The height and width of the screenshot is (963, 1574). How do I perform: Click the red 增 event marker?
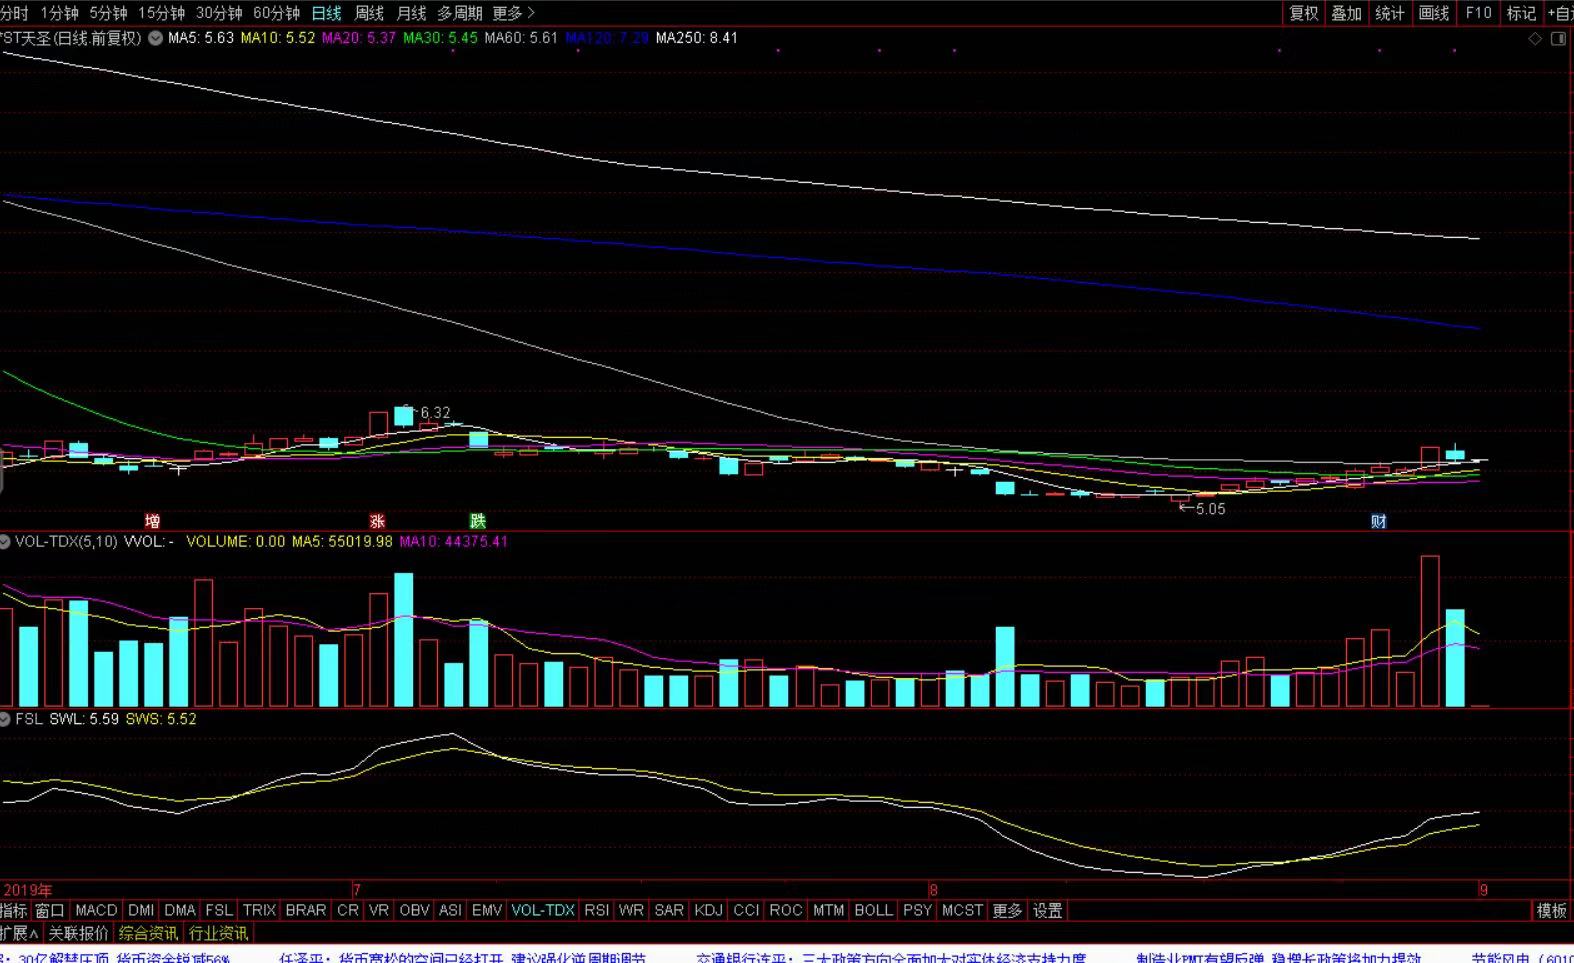coord(152,521)
